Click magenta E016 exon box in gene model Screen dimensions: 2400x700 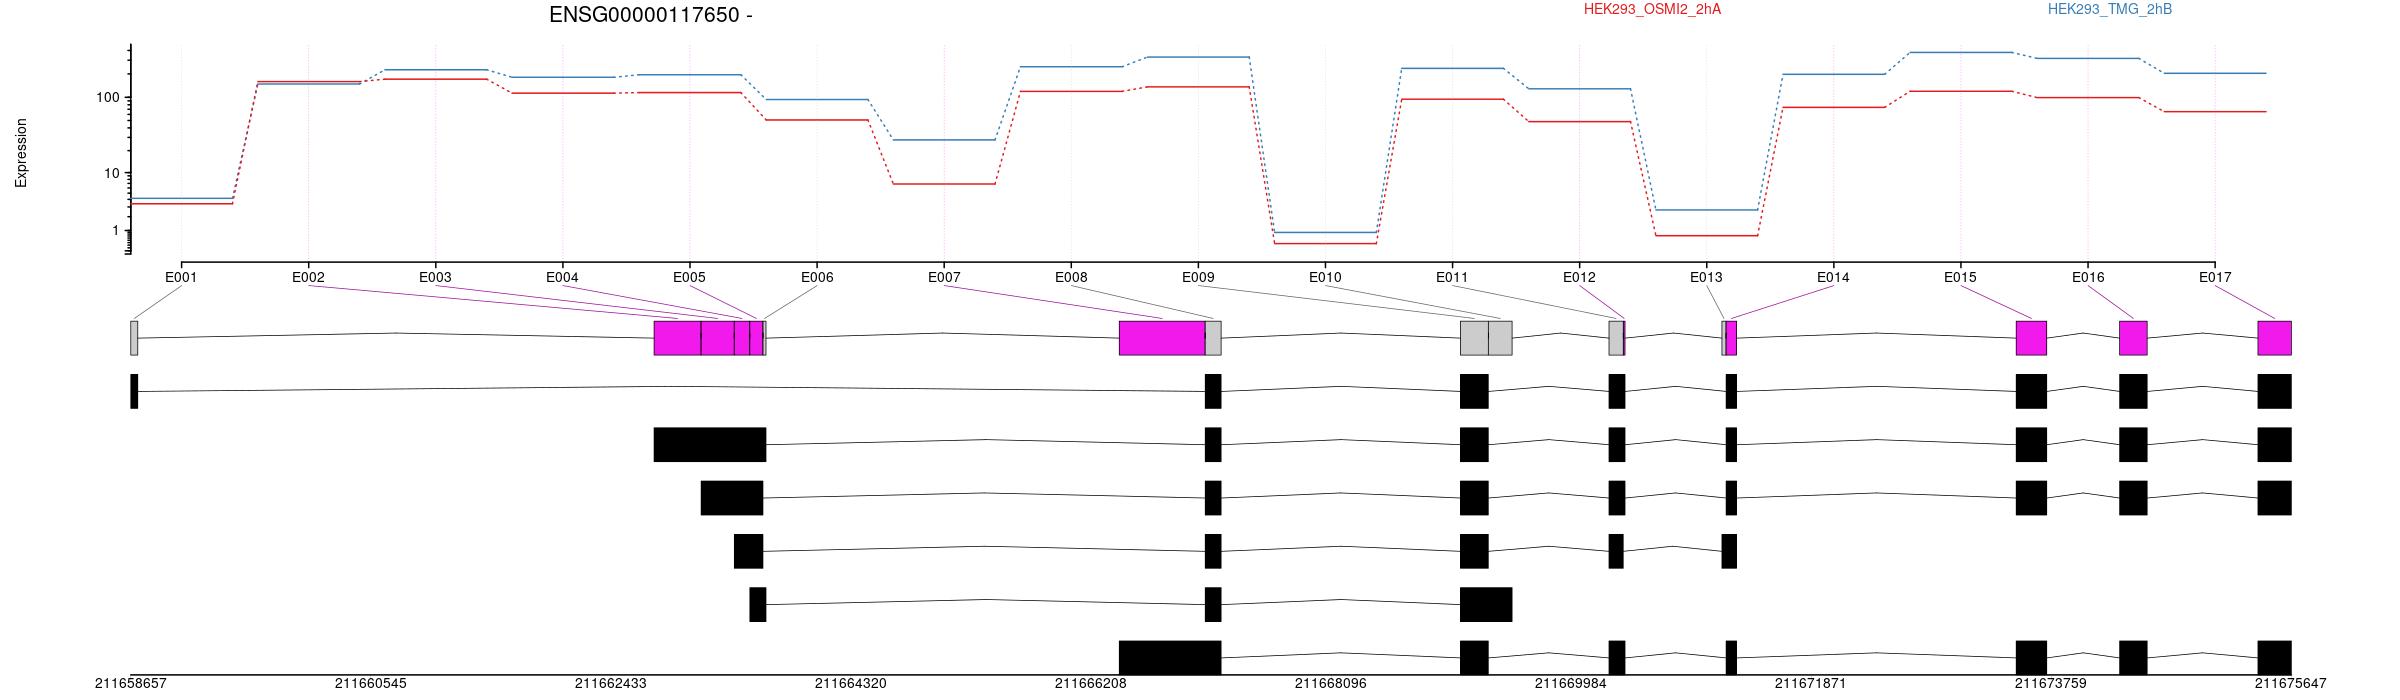pos(2133,338)
